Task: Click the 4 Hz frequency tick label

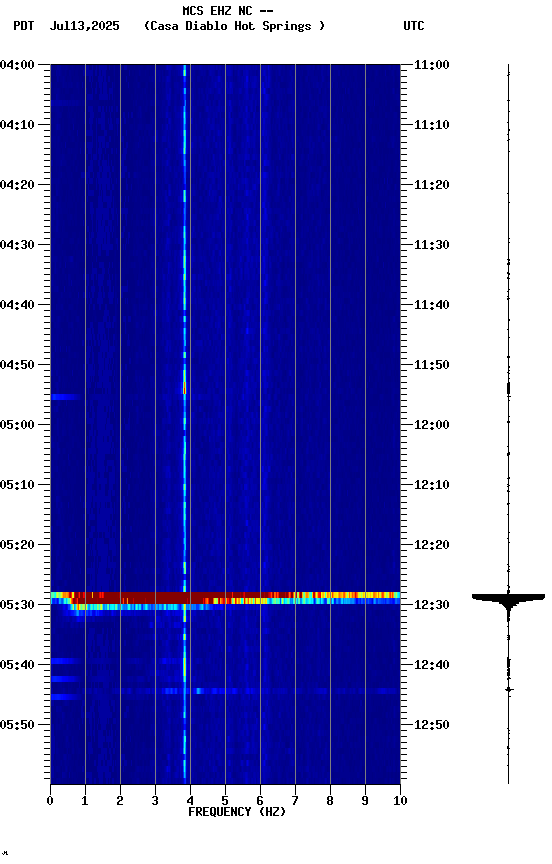Action: tap(190, 801)
